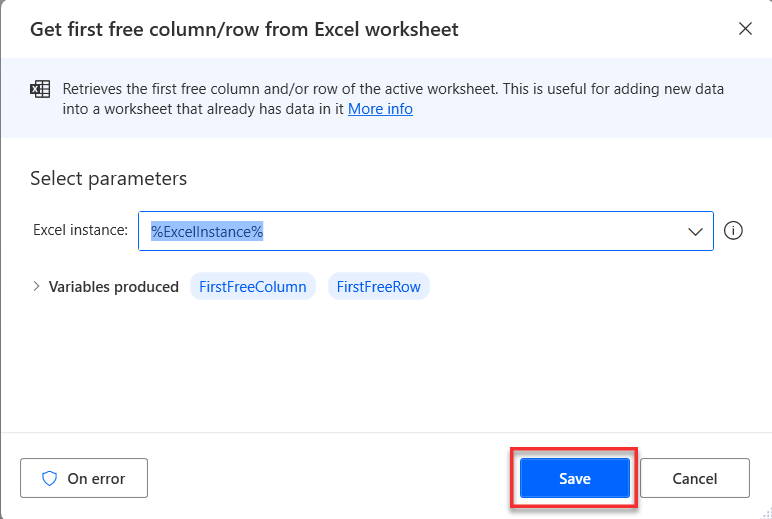The image size is (772, 519).
Task: Select the FirstFreeColumn variable chip
Action: coord(253,286)
